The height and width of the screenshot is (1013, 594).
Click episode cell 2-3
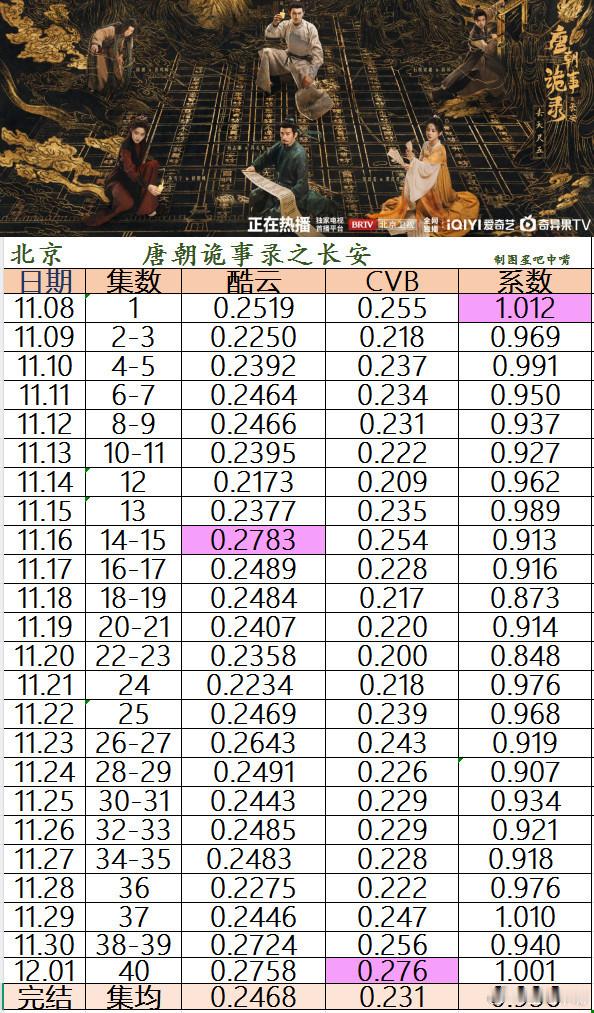click(134, 337)
